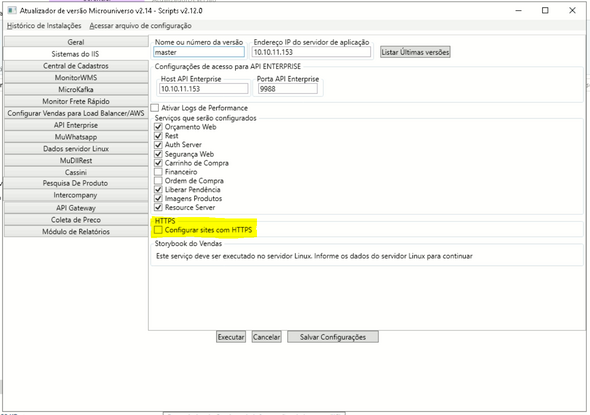The width and height of the screenshot is (590, 415).
Task: Click the Executar button
Action: point(231,337)
